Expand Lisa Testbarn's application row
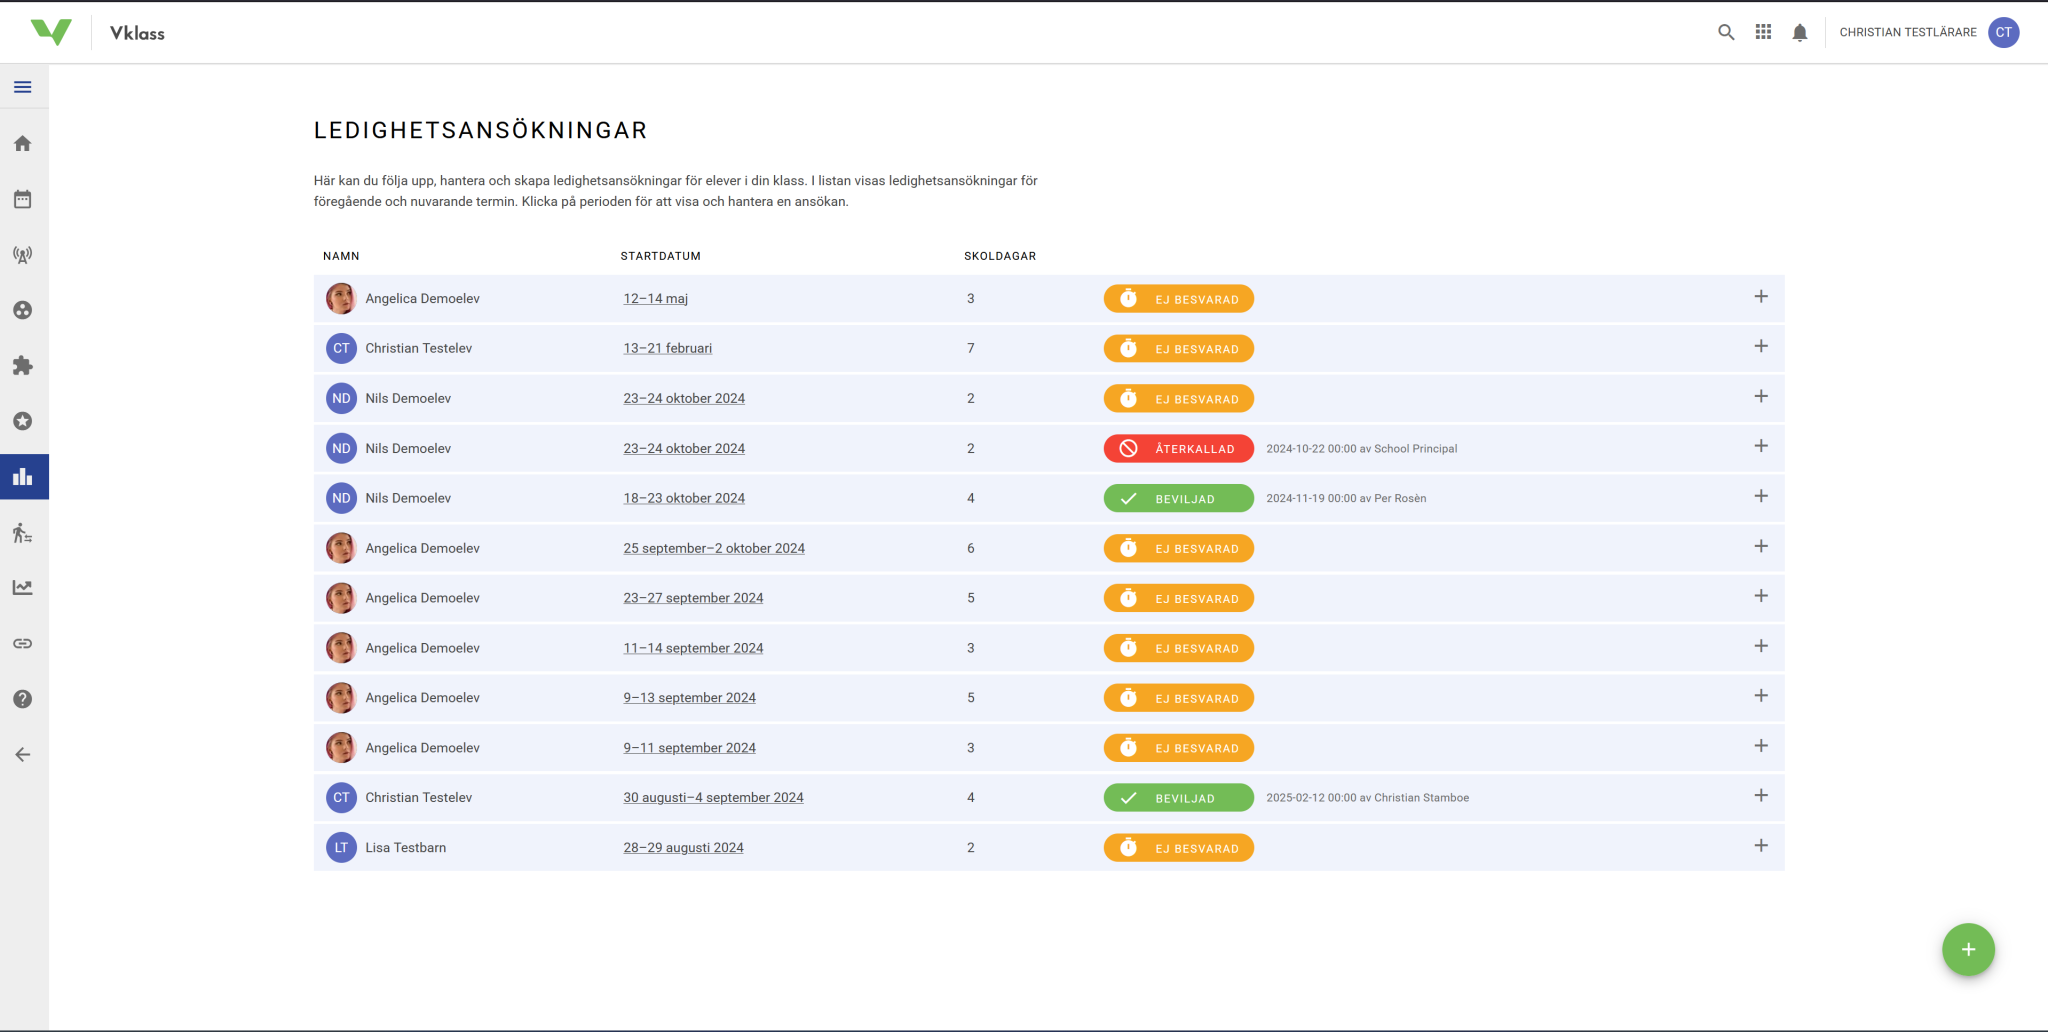The width and height of the screenshot is (2048, 1032). [1761, 846]
